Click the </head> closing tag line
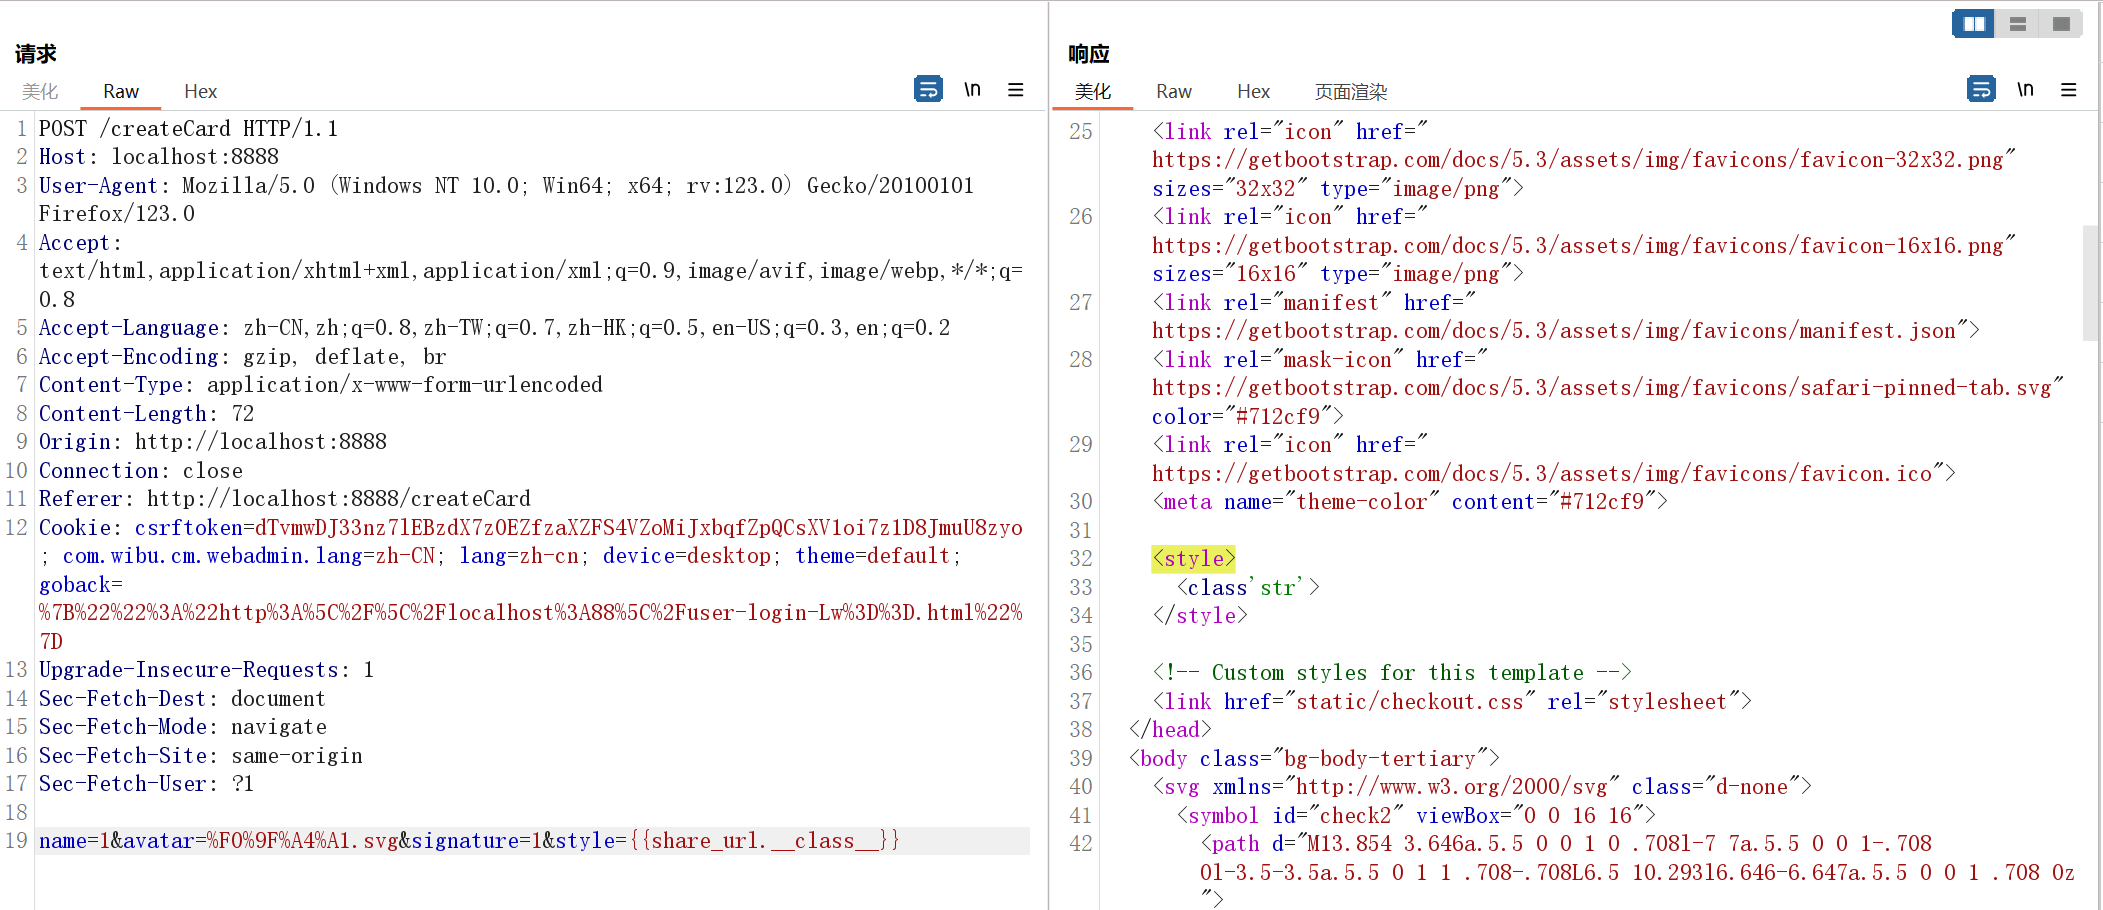 1170,729
